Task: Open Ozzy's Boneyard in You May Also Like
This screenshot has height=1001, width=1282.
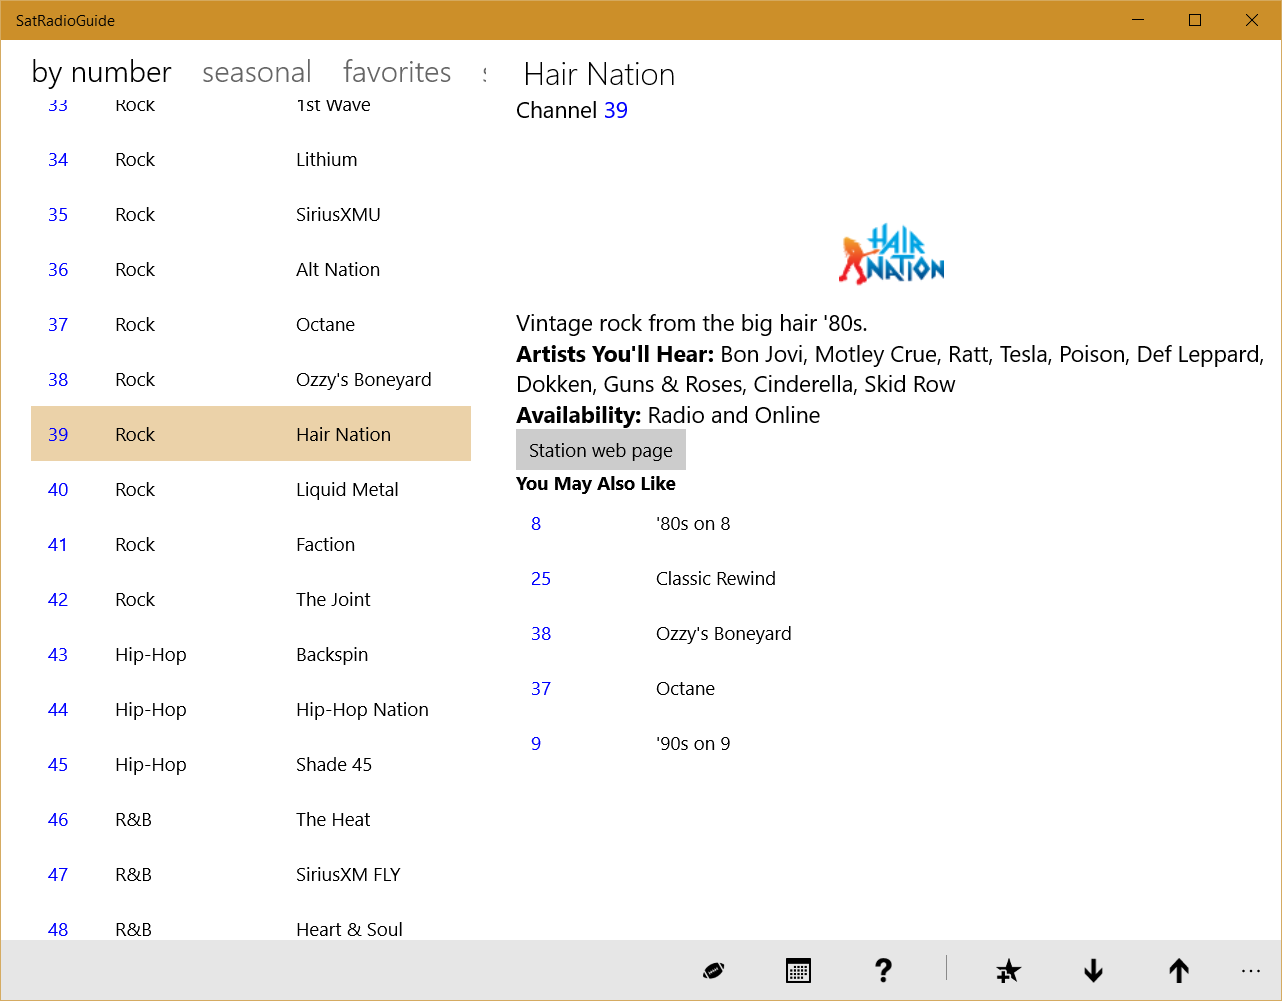Action: click(724, 633)
